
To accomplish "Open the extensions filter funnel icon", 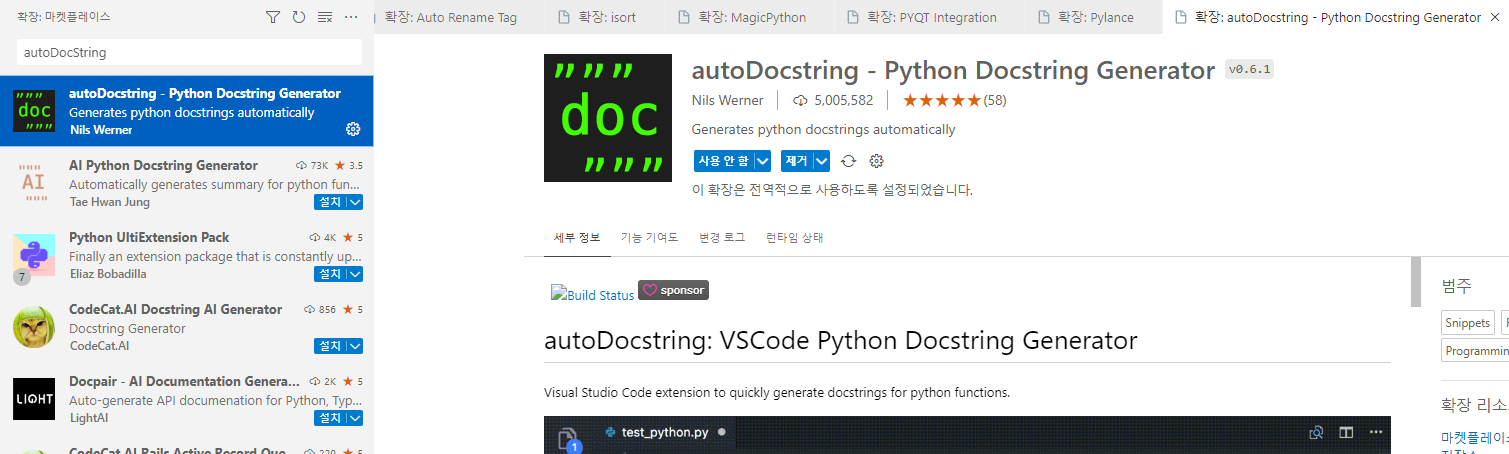I will coord(273,17).
